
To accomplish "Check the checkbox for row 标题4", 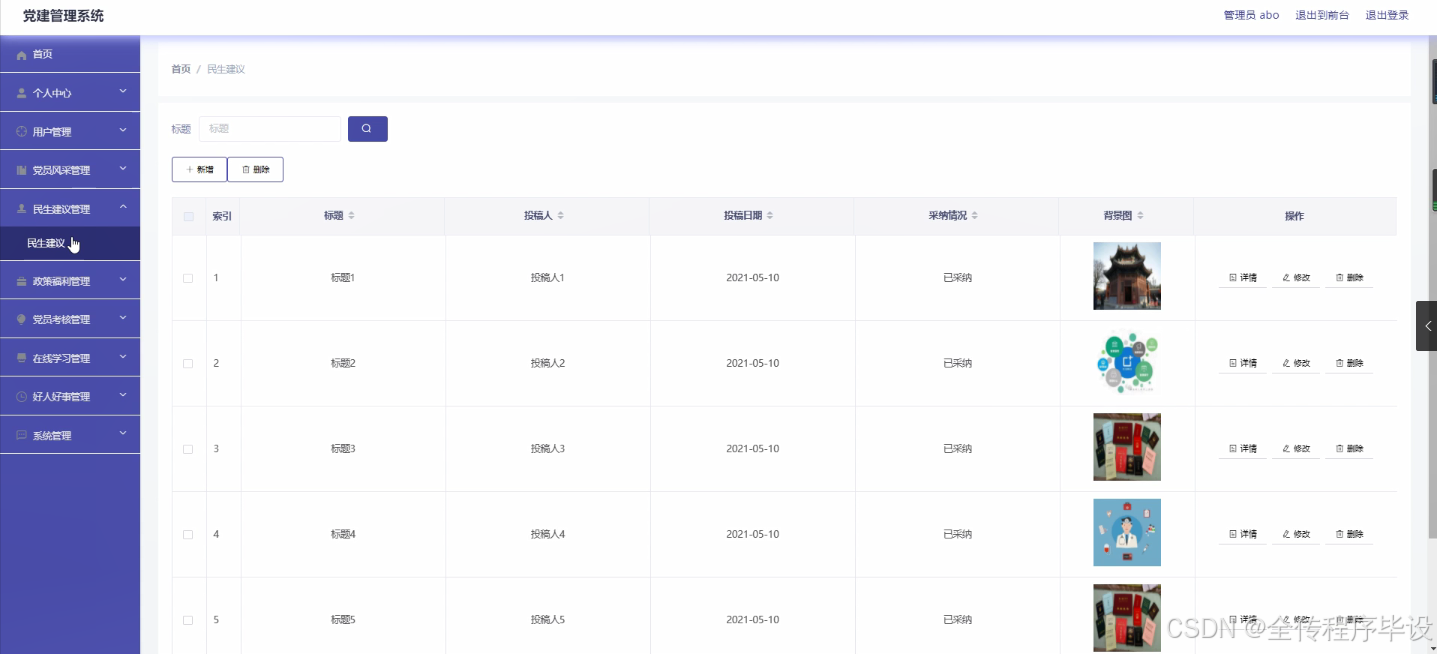I will point(187,534).
